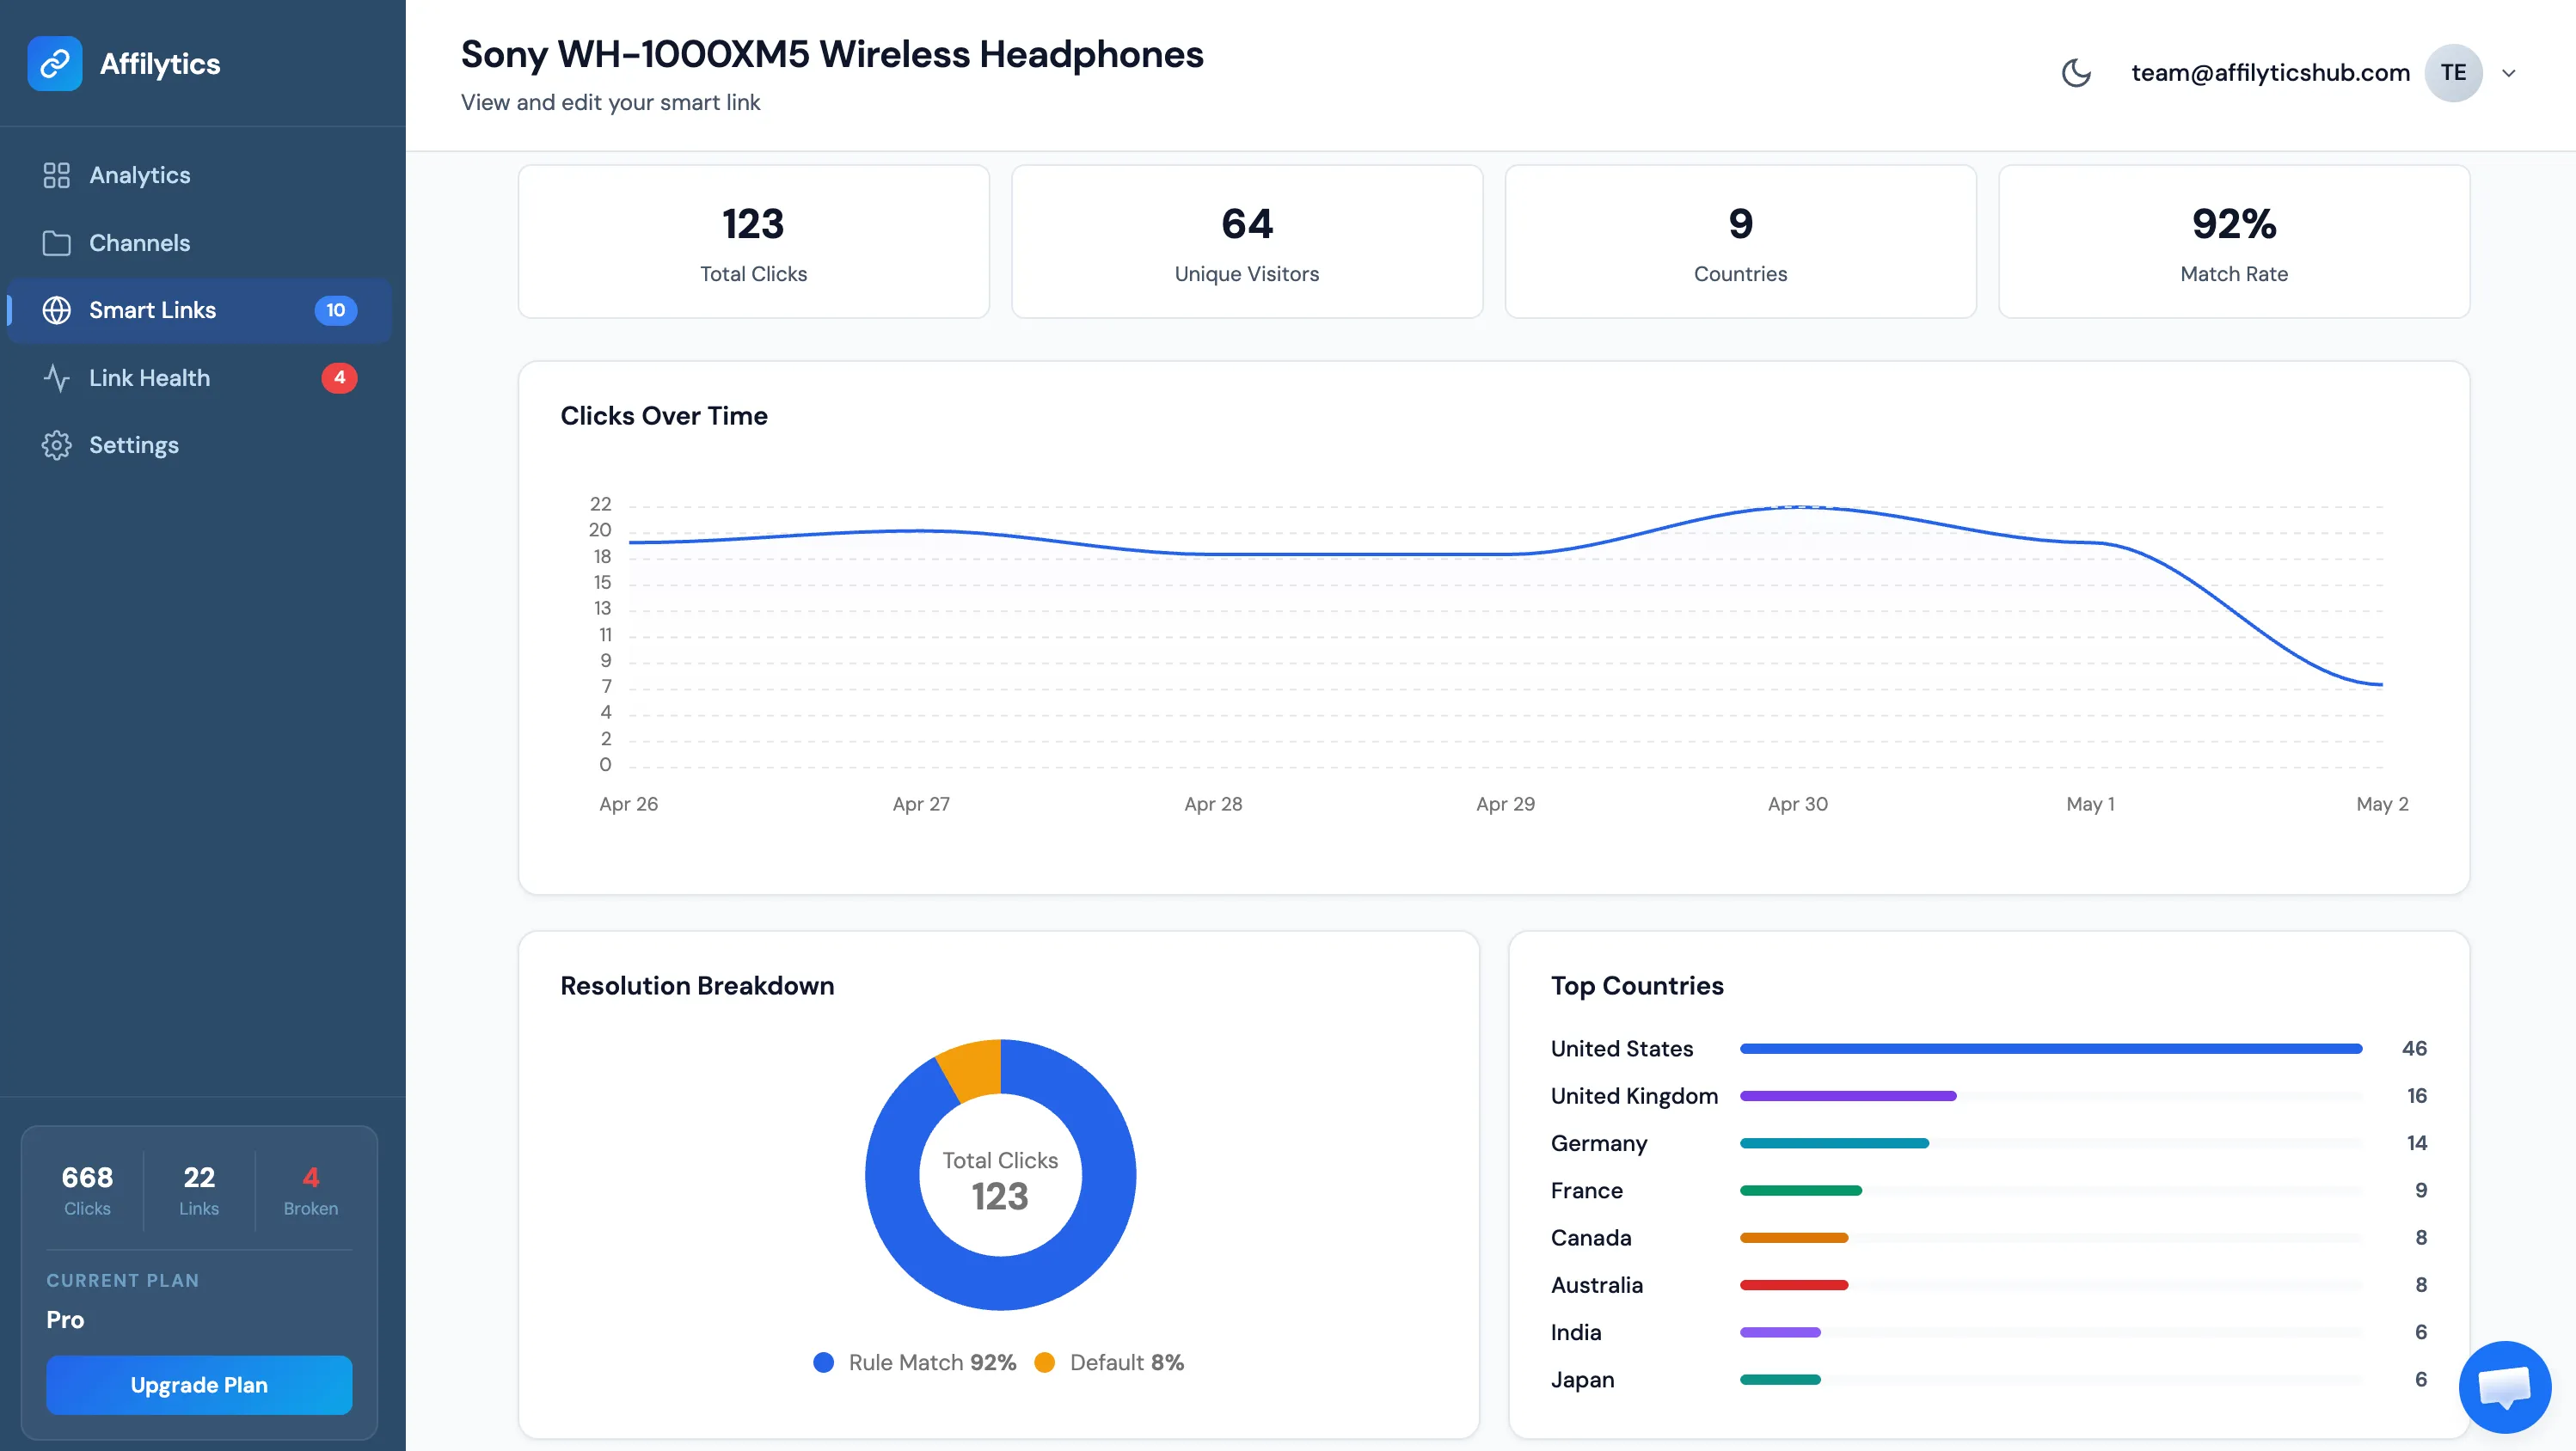2576x1451 pixels.
Task: Click the United States value 46
Action: [x=2414, y=1049]
